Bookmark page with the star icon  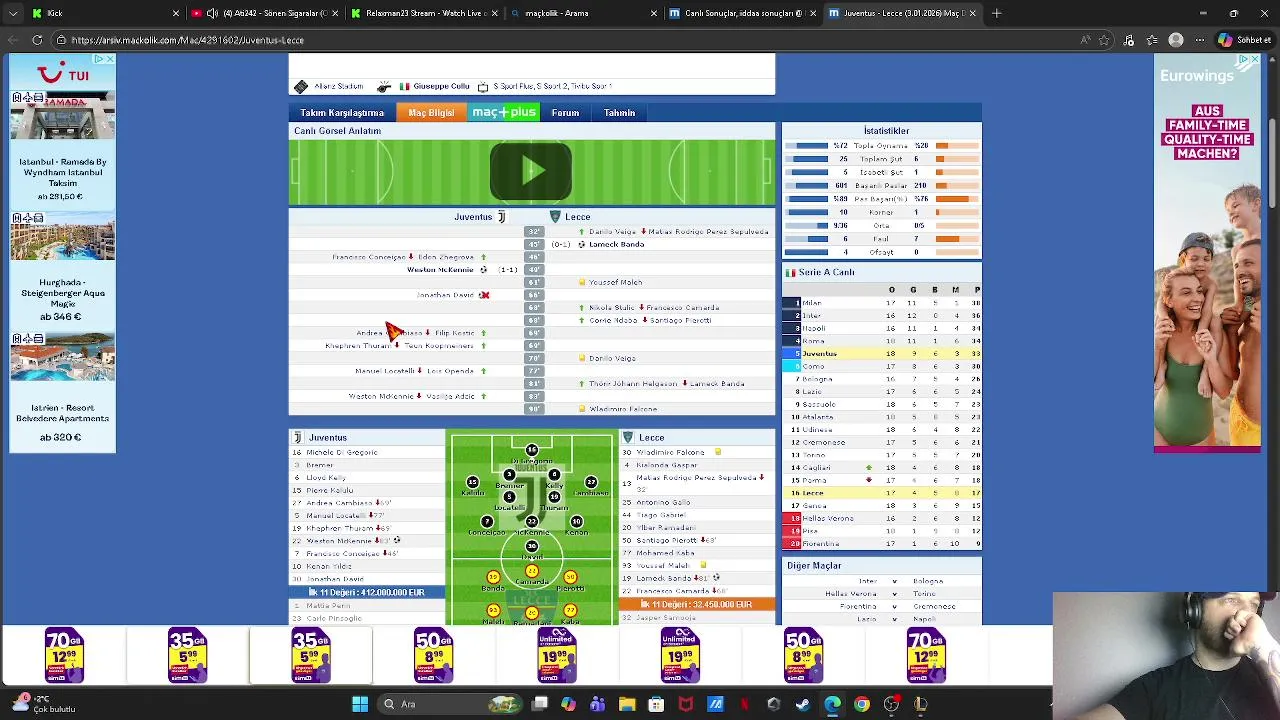pos(1104,40)
